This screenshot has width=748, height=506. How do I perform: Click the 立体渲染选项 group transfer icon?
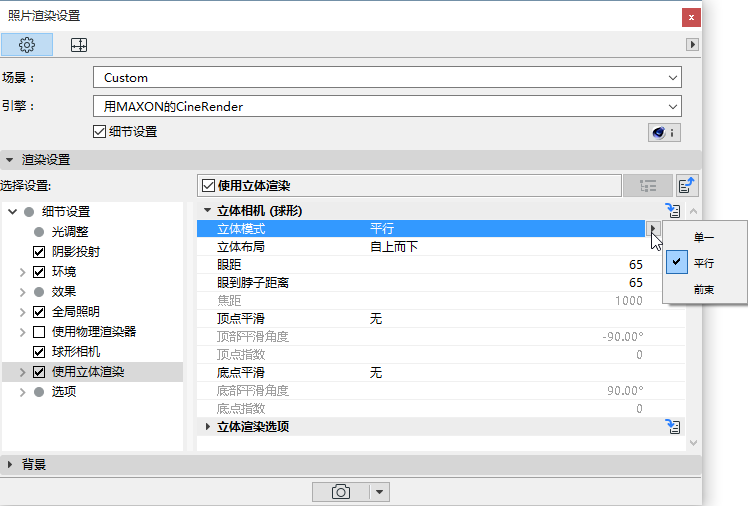tap(673, 426)
